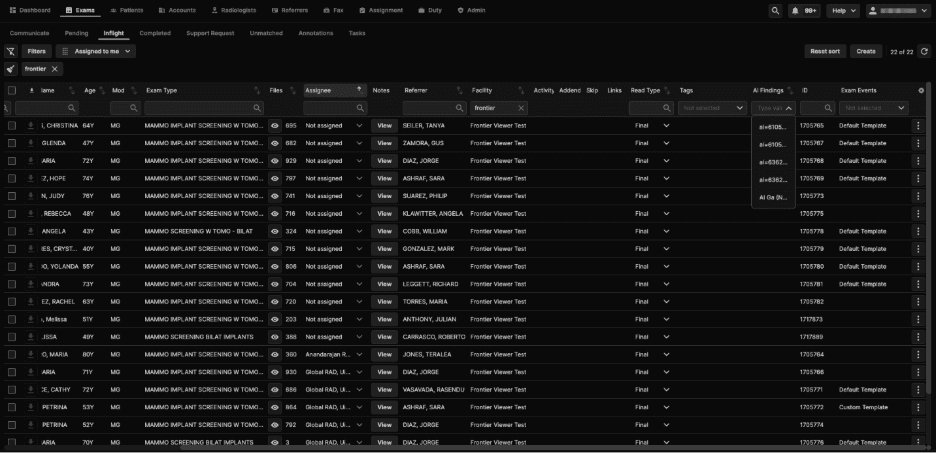Preview files with the eye icon for the 695 row

pos(275,126)
